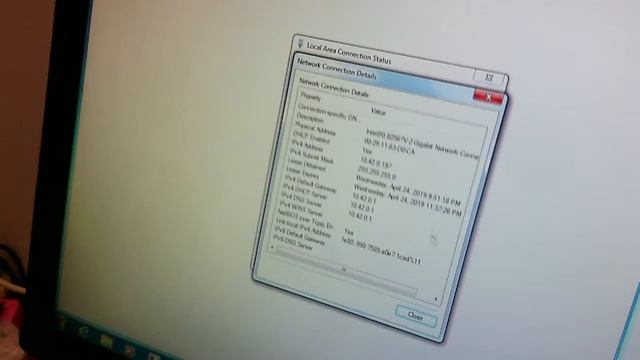Image resolution: width=640 pixels, height=360 pixels.
Task: Click the left scroll arrow of the details list
Action: point(272,247)
